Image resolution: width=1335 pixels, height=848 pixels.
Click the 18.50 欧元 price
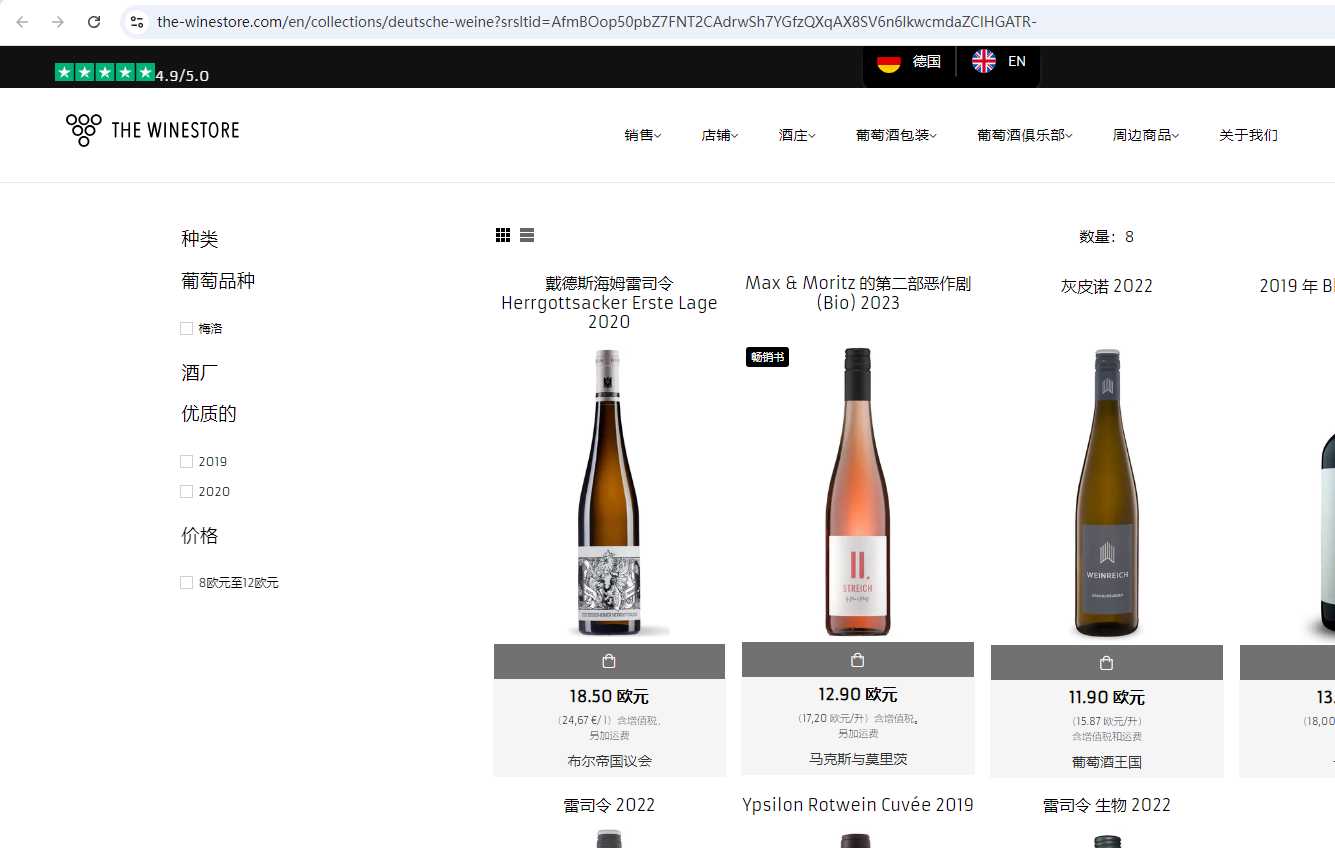tap(609, 696)
